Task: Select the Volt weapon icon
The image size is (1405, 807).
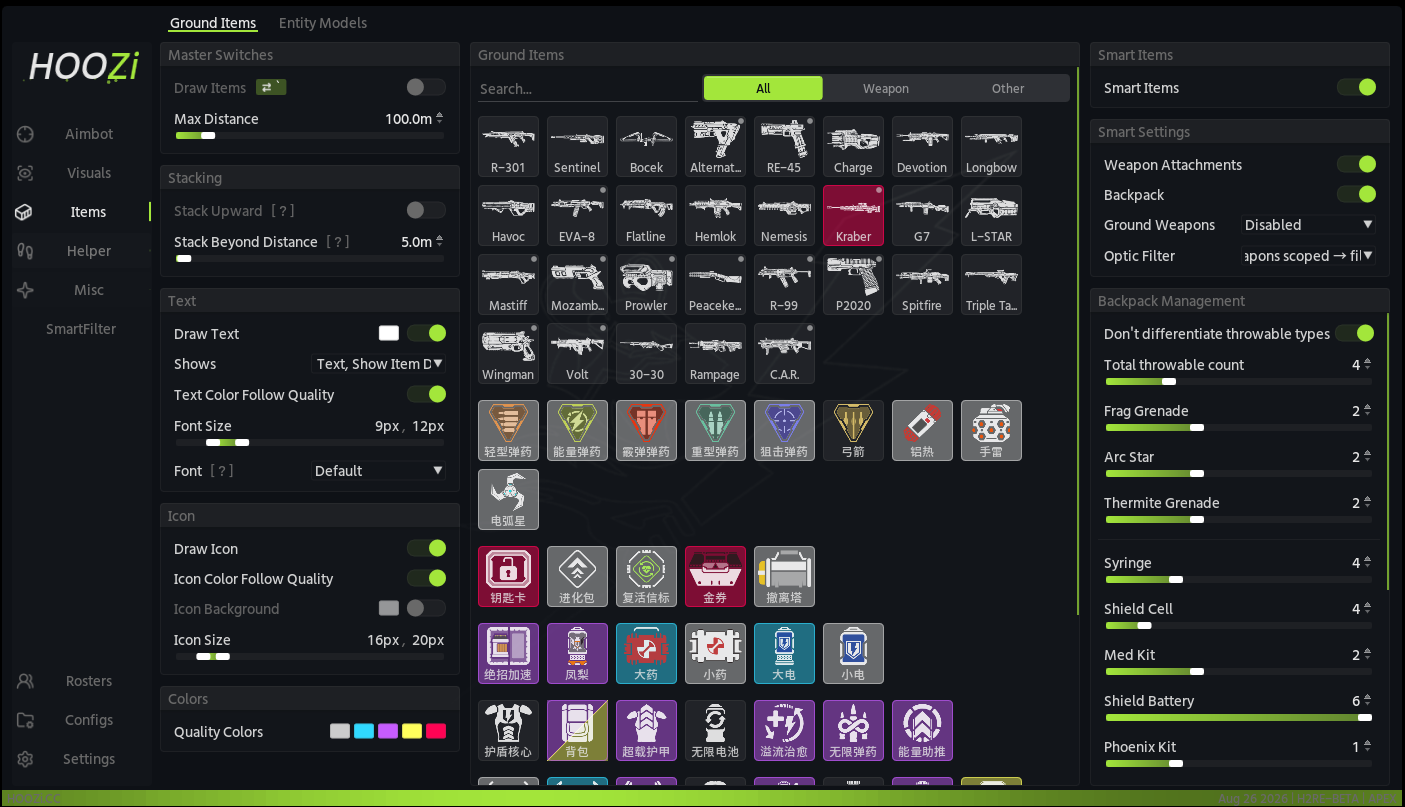Action: [577, 353]
